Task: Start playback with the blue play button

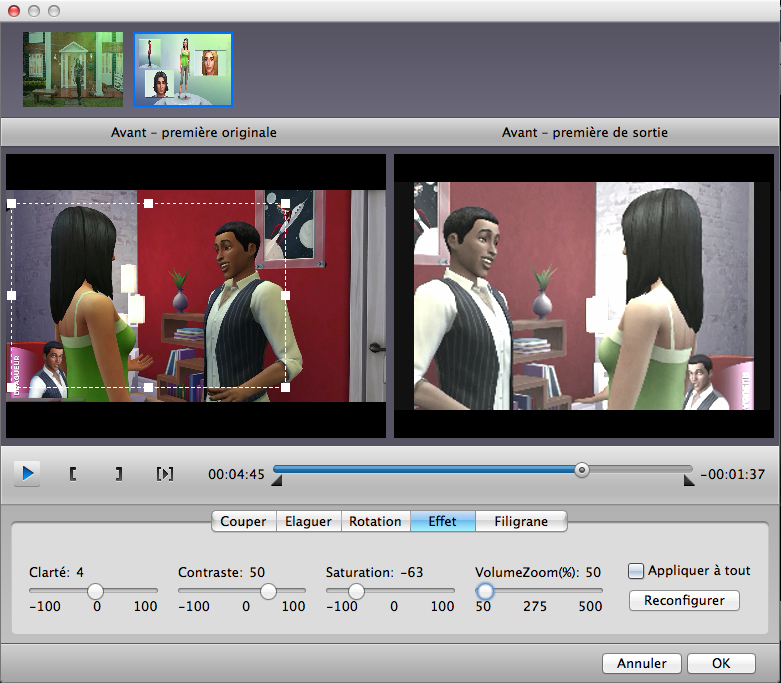Action: tap(27, 473)
